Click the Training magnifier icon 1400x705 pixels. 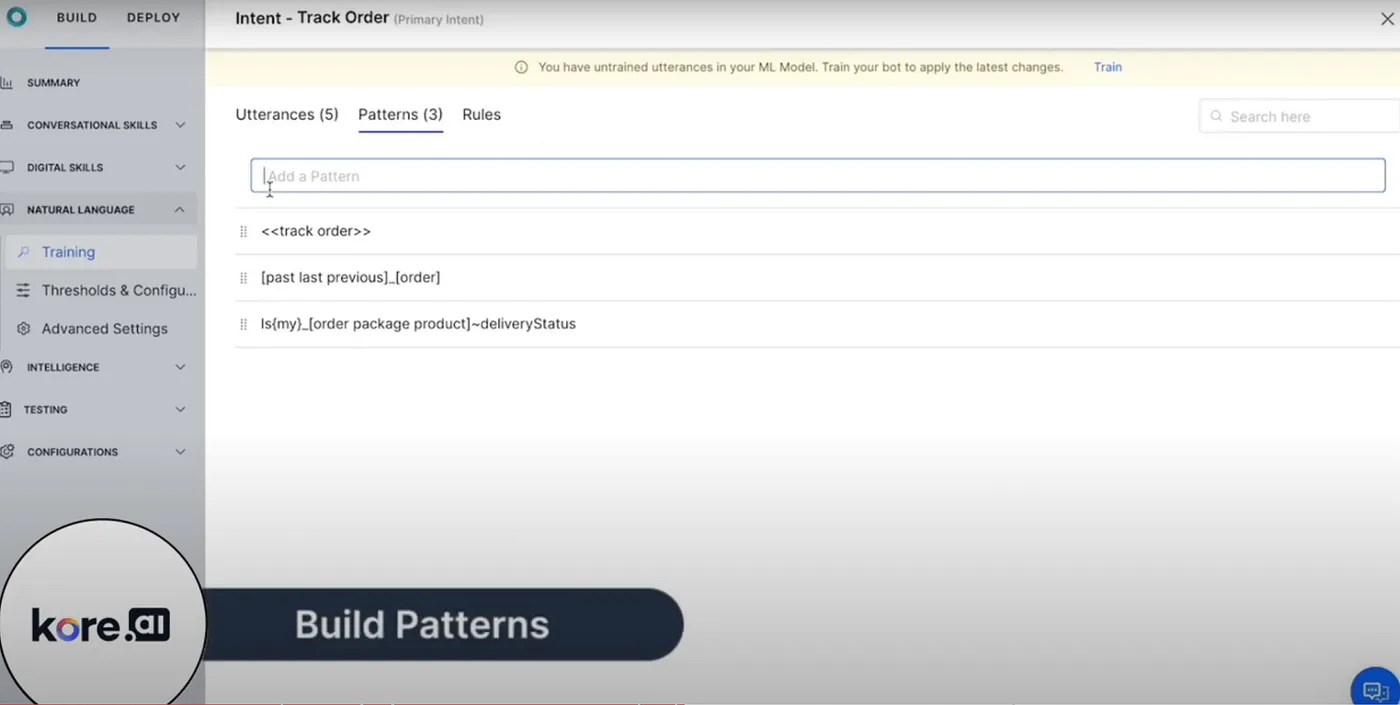[x=24, y=252]
